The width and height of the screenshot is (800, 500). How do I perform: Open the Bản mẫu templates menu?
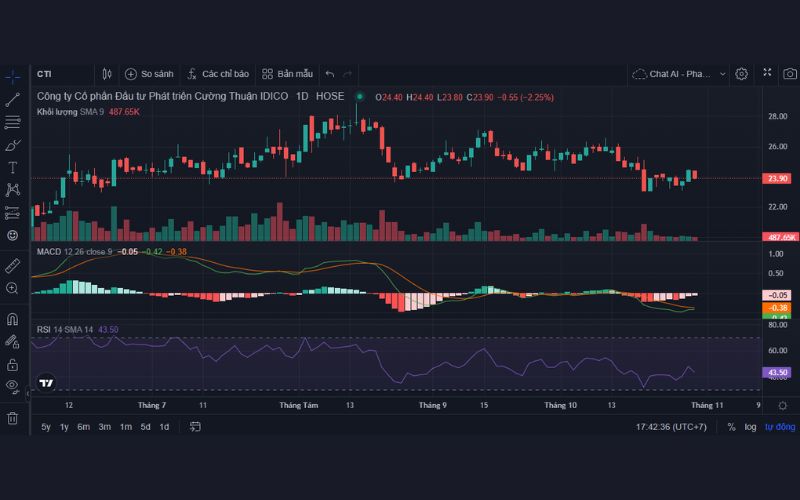pos(287,74)
